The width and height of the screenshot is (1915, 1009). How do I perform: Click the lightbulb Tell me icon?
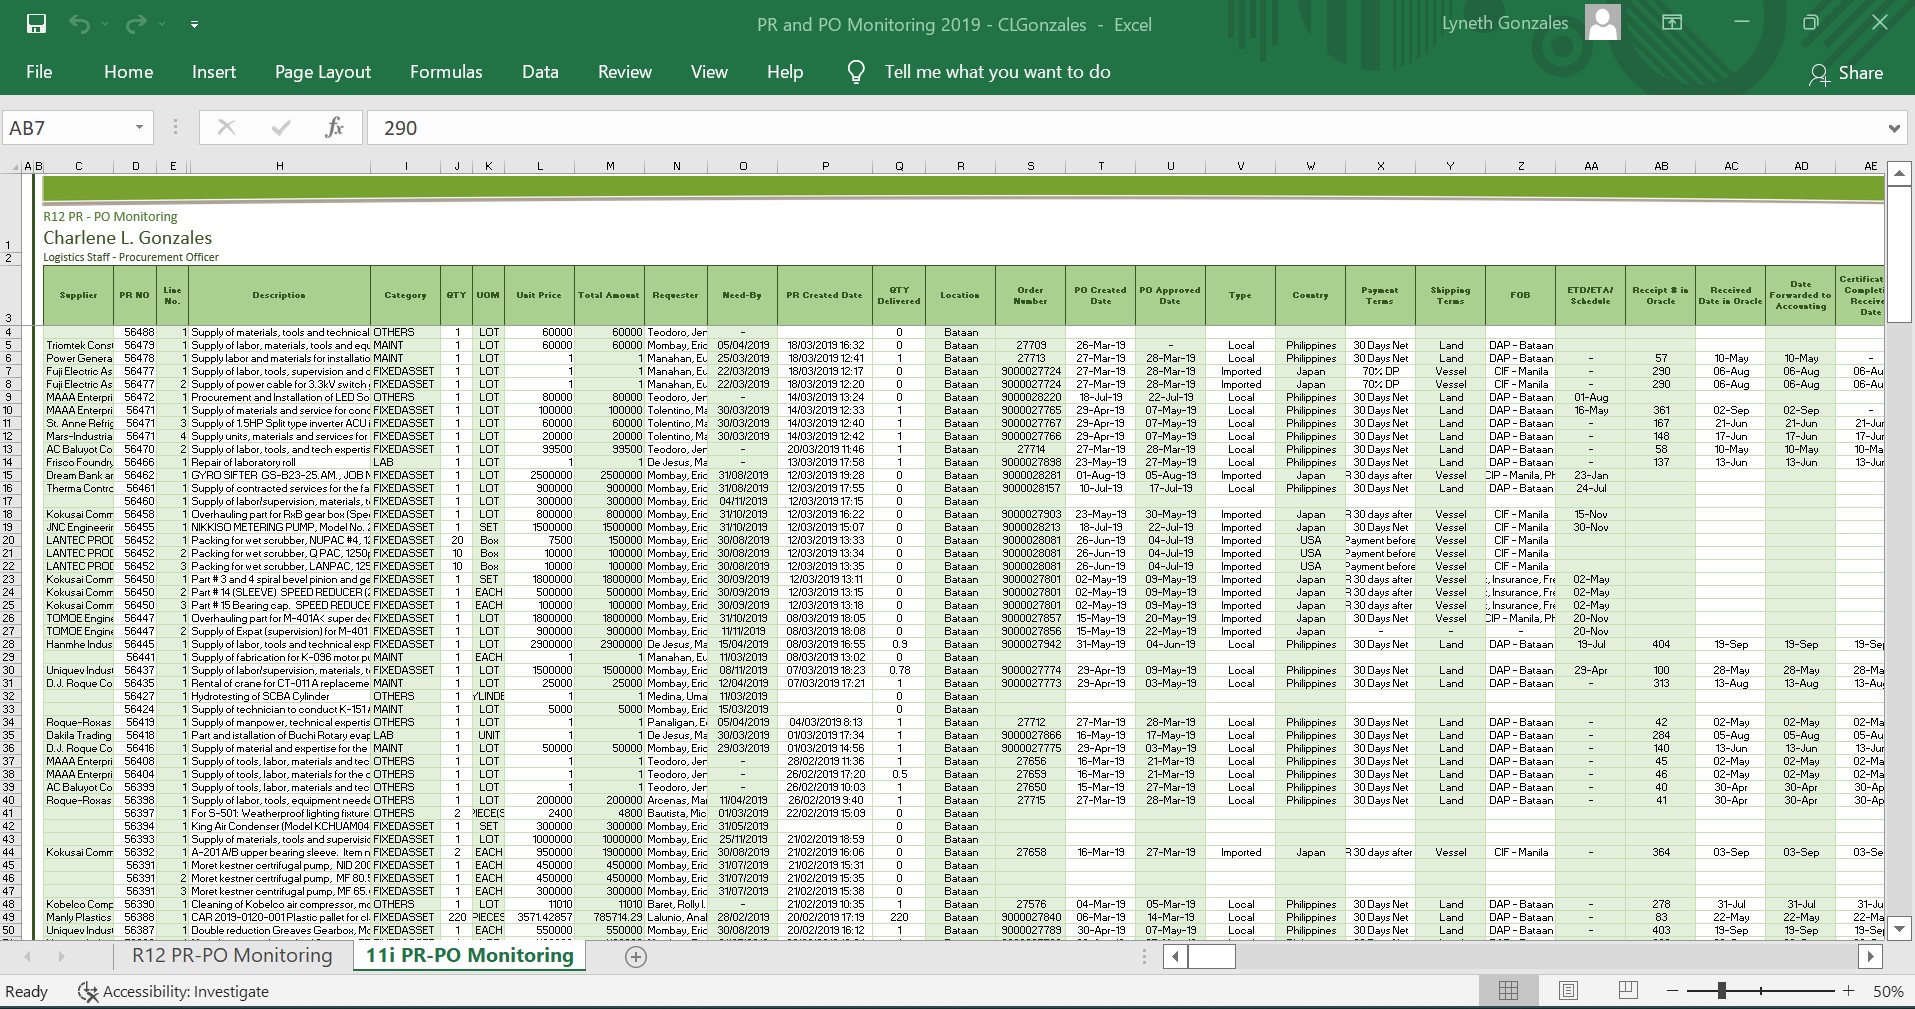click(856, 72)
